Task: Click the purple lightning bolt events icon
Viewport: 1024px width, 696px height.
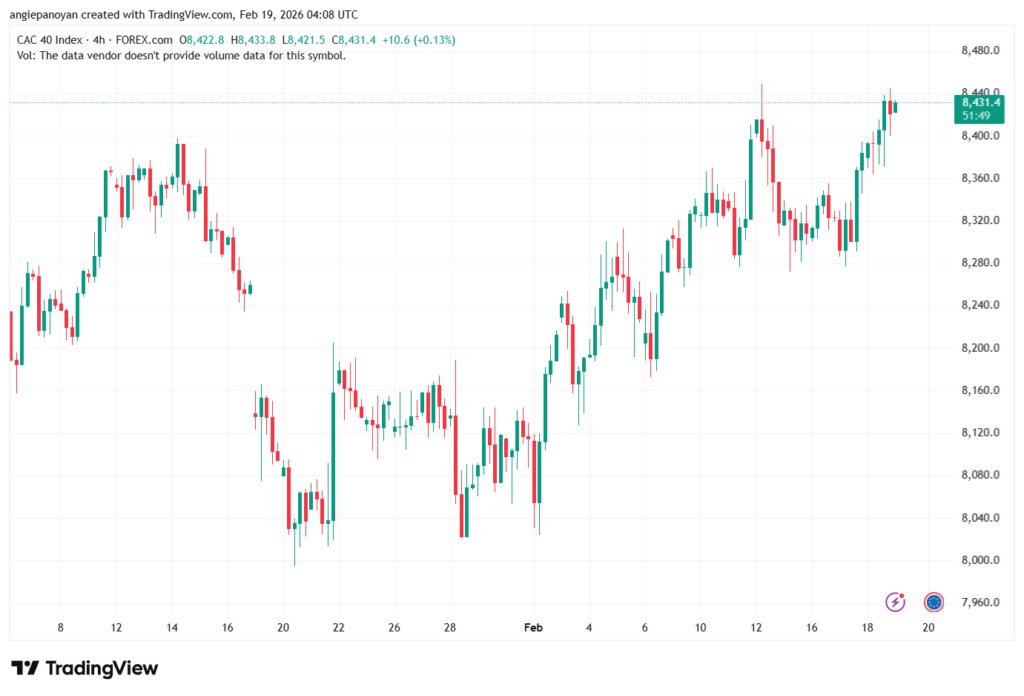Action: point(896,601)
